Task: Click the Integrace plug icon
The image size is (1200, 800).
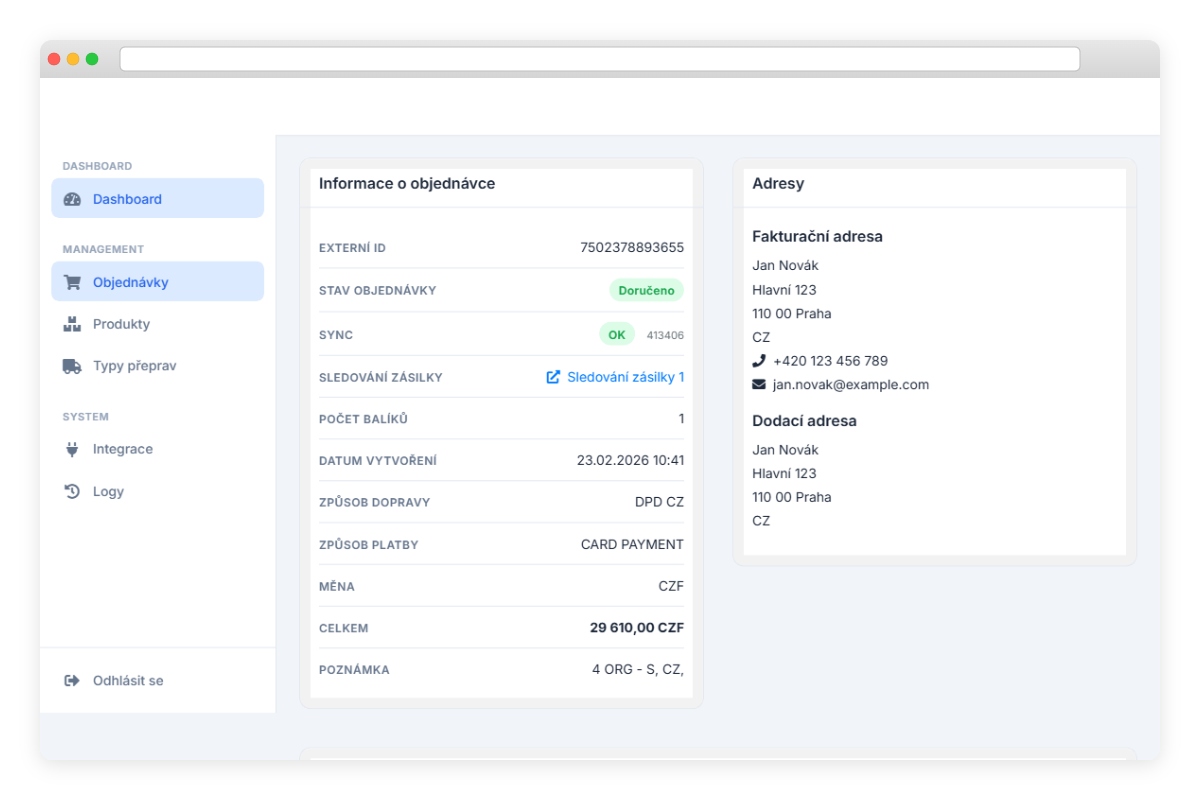Action: (72, 449)
